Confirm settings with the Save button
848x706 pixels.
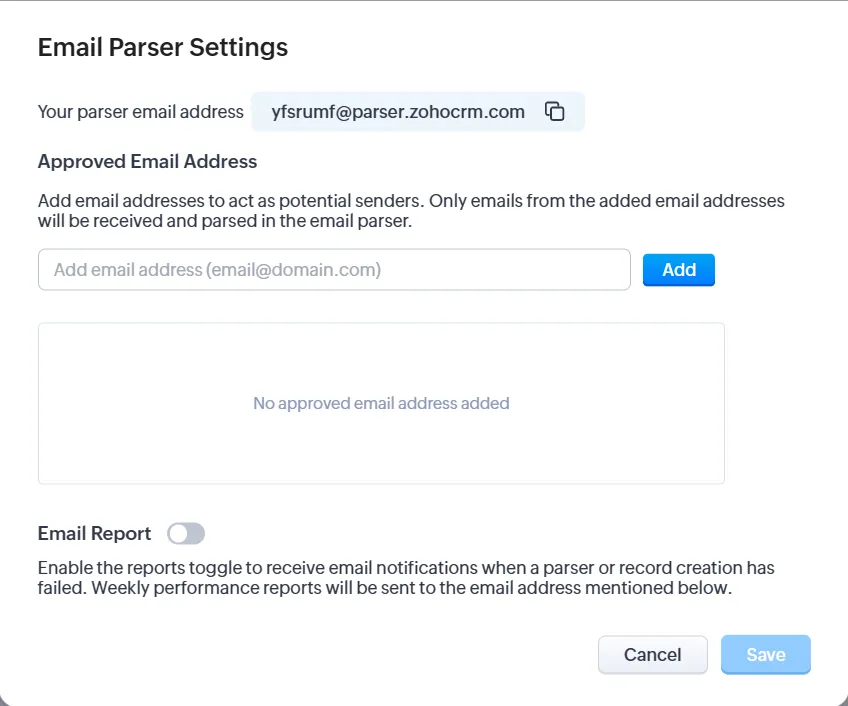pos(765,654)
